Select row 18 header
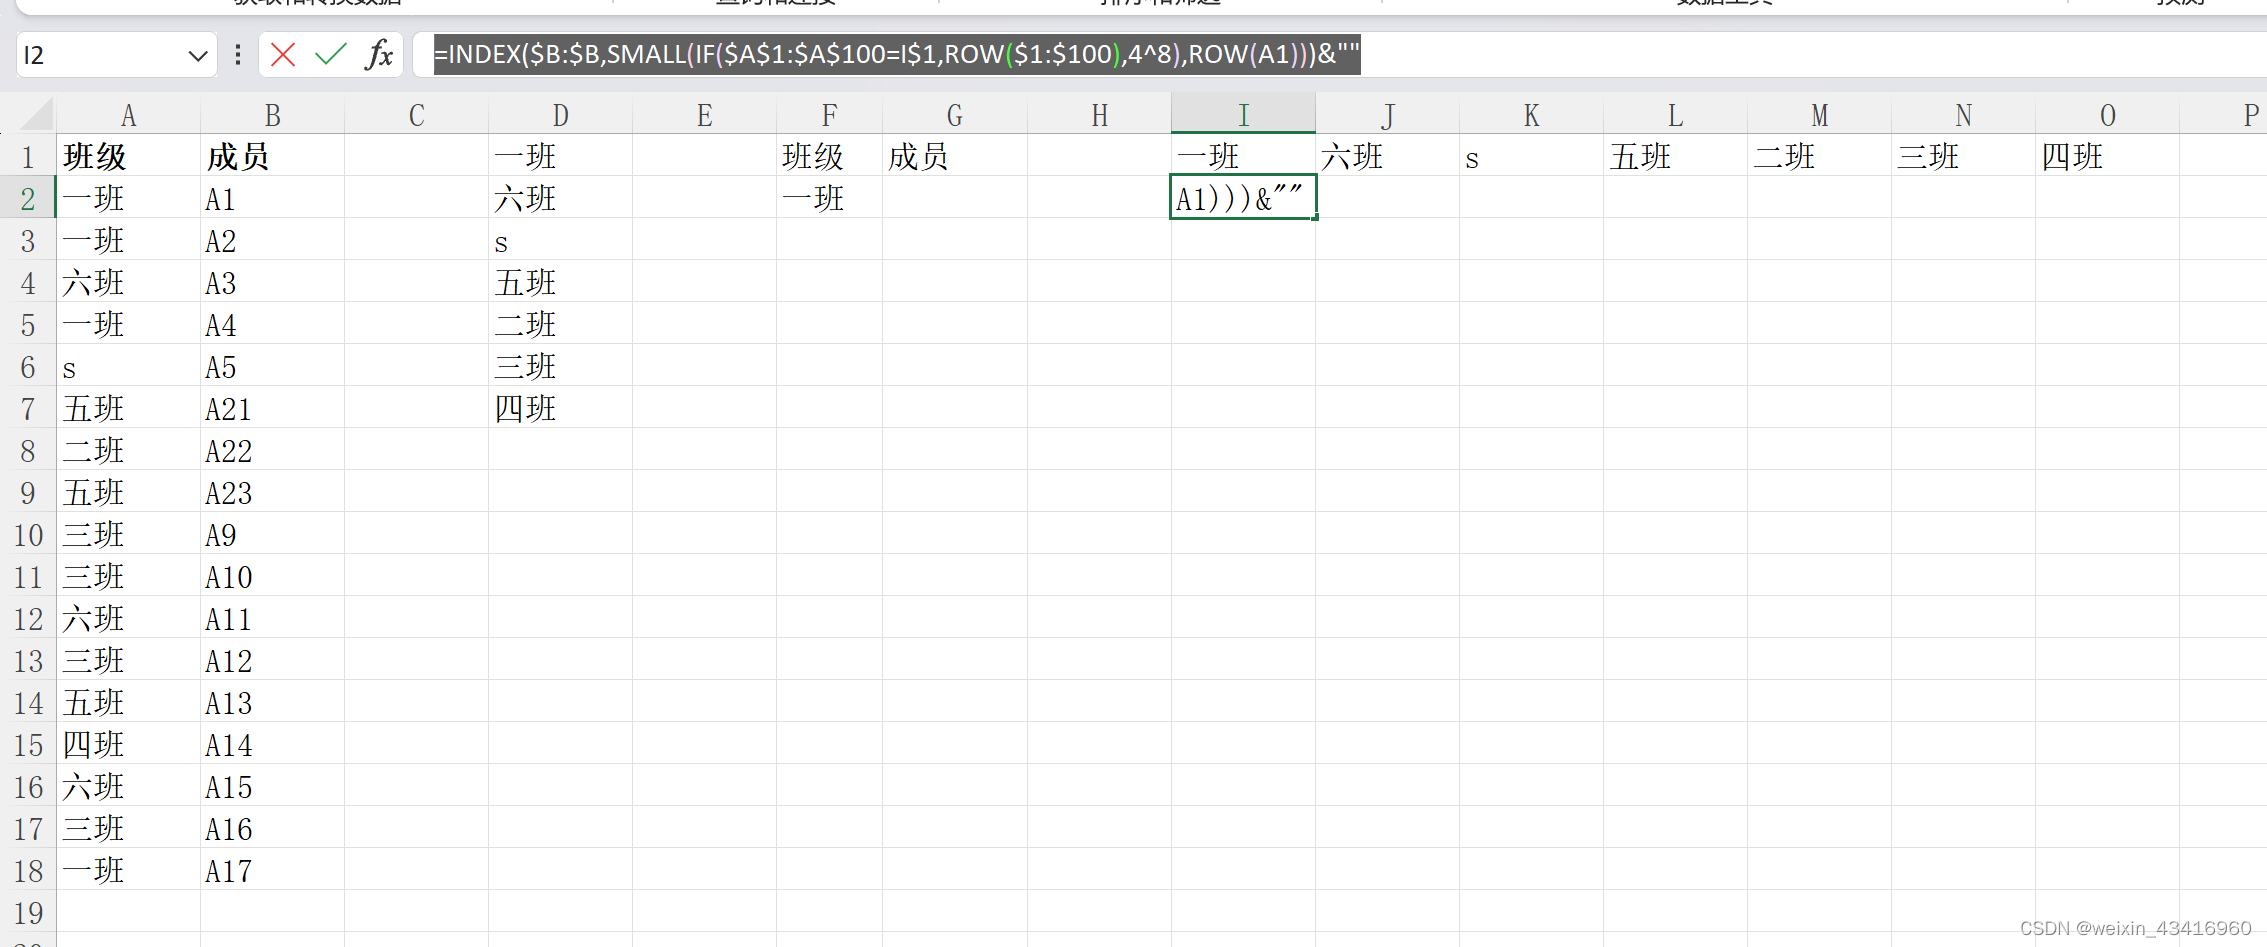Viewport: 2267px width, 947px height. pyautogui.click(x=28, y=870)
